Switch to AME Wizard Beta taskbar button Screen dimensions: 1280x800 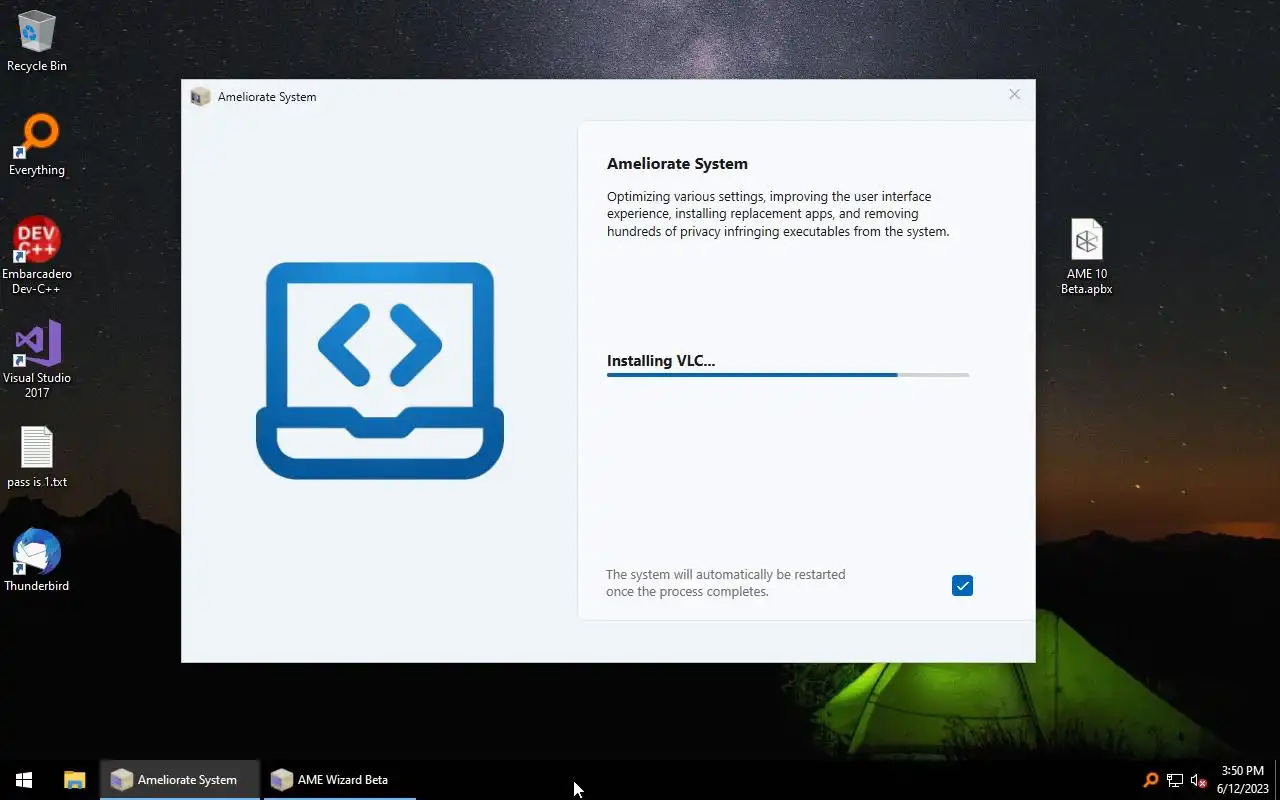click(x=340, y=780)
